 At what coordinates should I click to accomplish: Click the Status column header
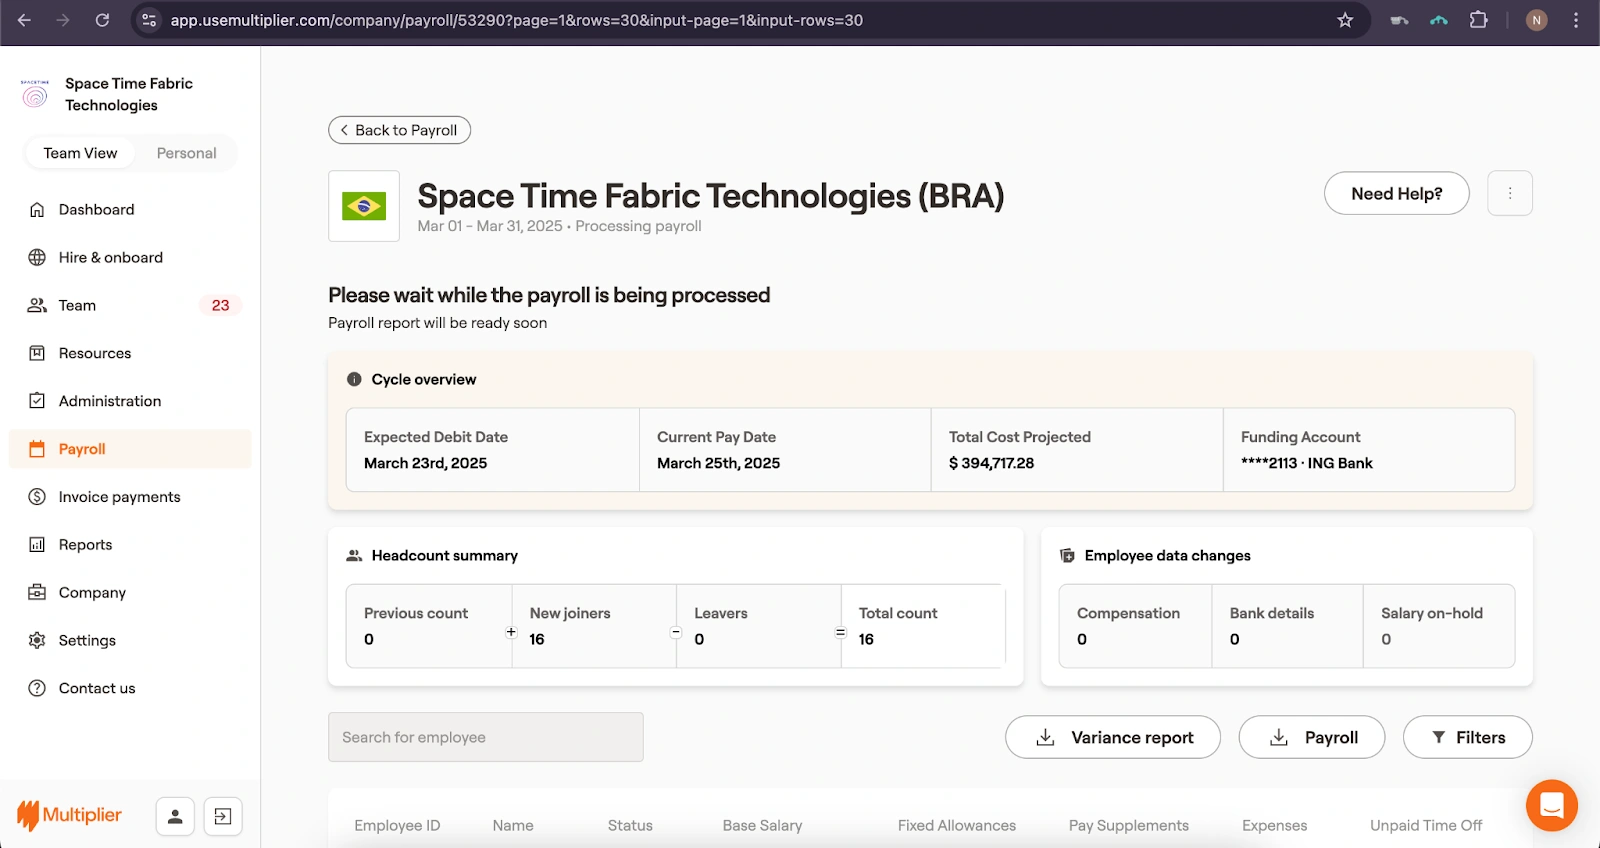[x=630, y=825]
